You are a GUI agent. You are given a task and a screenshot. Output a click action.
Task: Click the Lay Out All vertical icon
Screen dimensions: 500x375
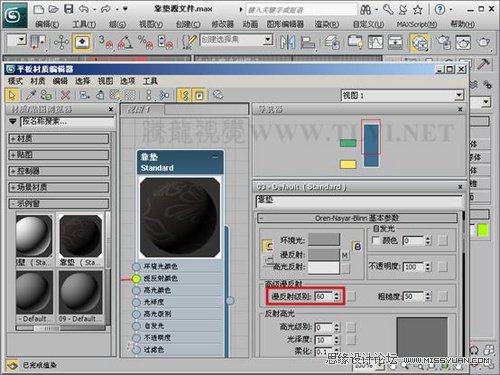pos(149,95)
